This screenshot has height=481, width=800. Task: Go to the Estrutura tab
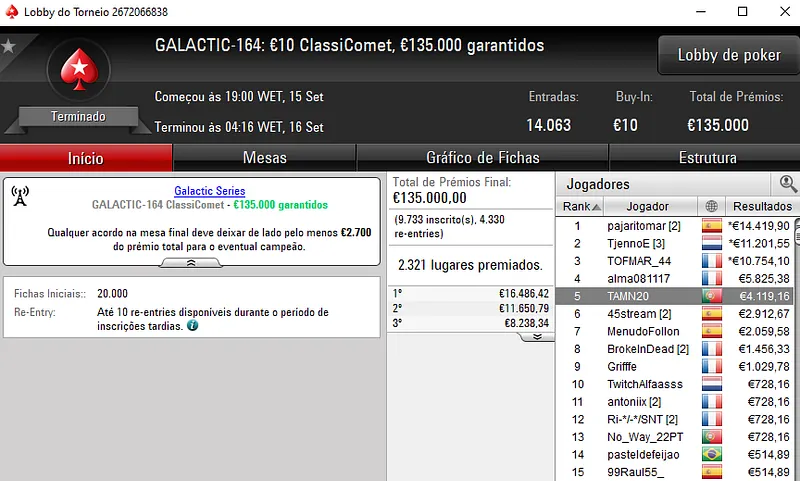tap(707, 158)
